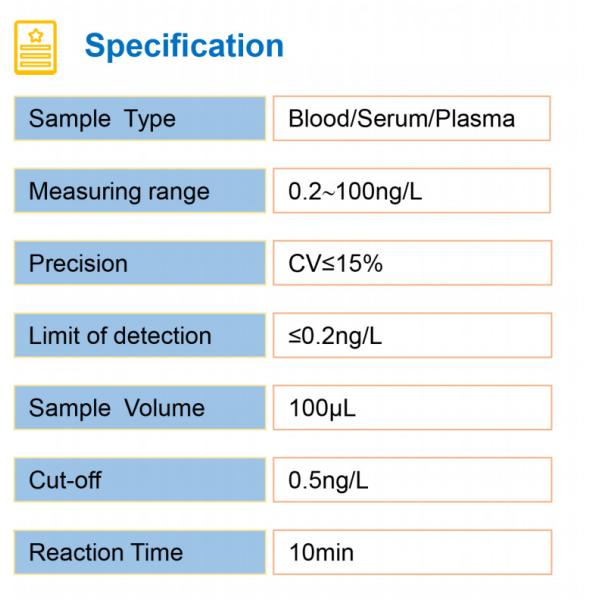600x600 pixels.
Task: Click the word Plasma in Sample Type value
Action: point(473,119)
